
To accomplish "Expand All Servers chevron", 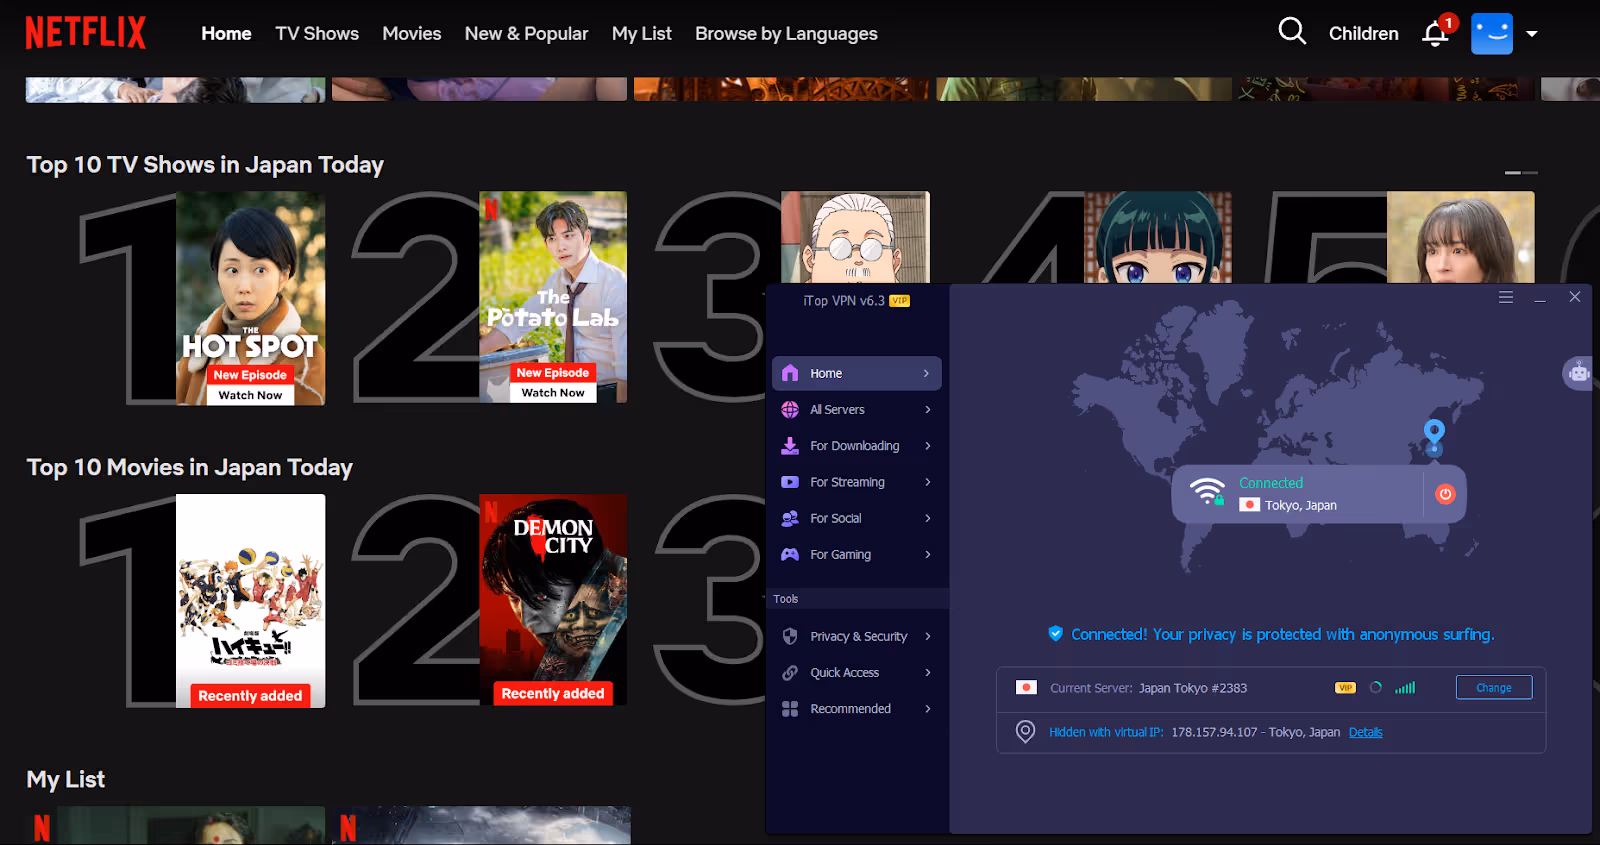I will (928, 409).
